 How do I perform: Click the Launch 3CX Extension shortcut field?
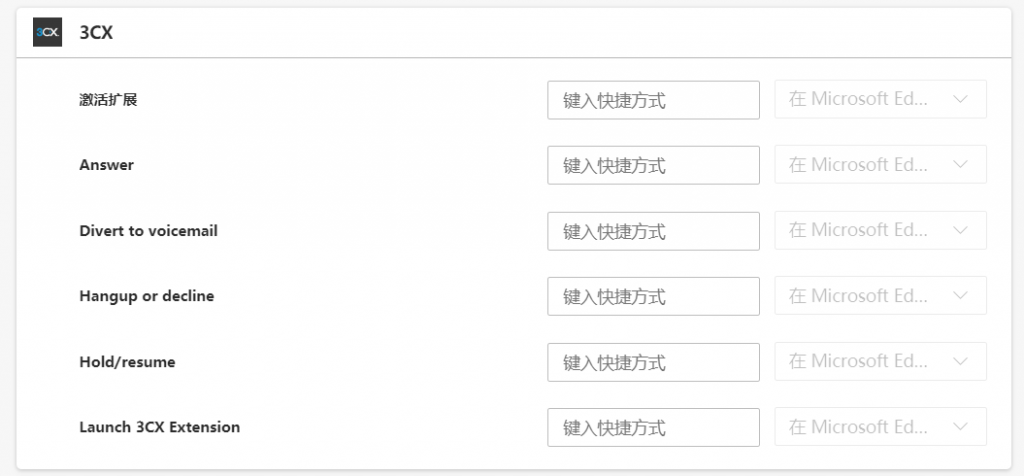point(653,428)
